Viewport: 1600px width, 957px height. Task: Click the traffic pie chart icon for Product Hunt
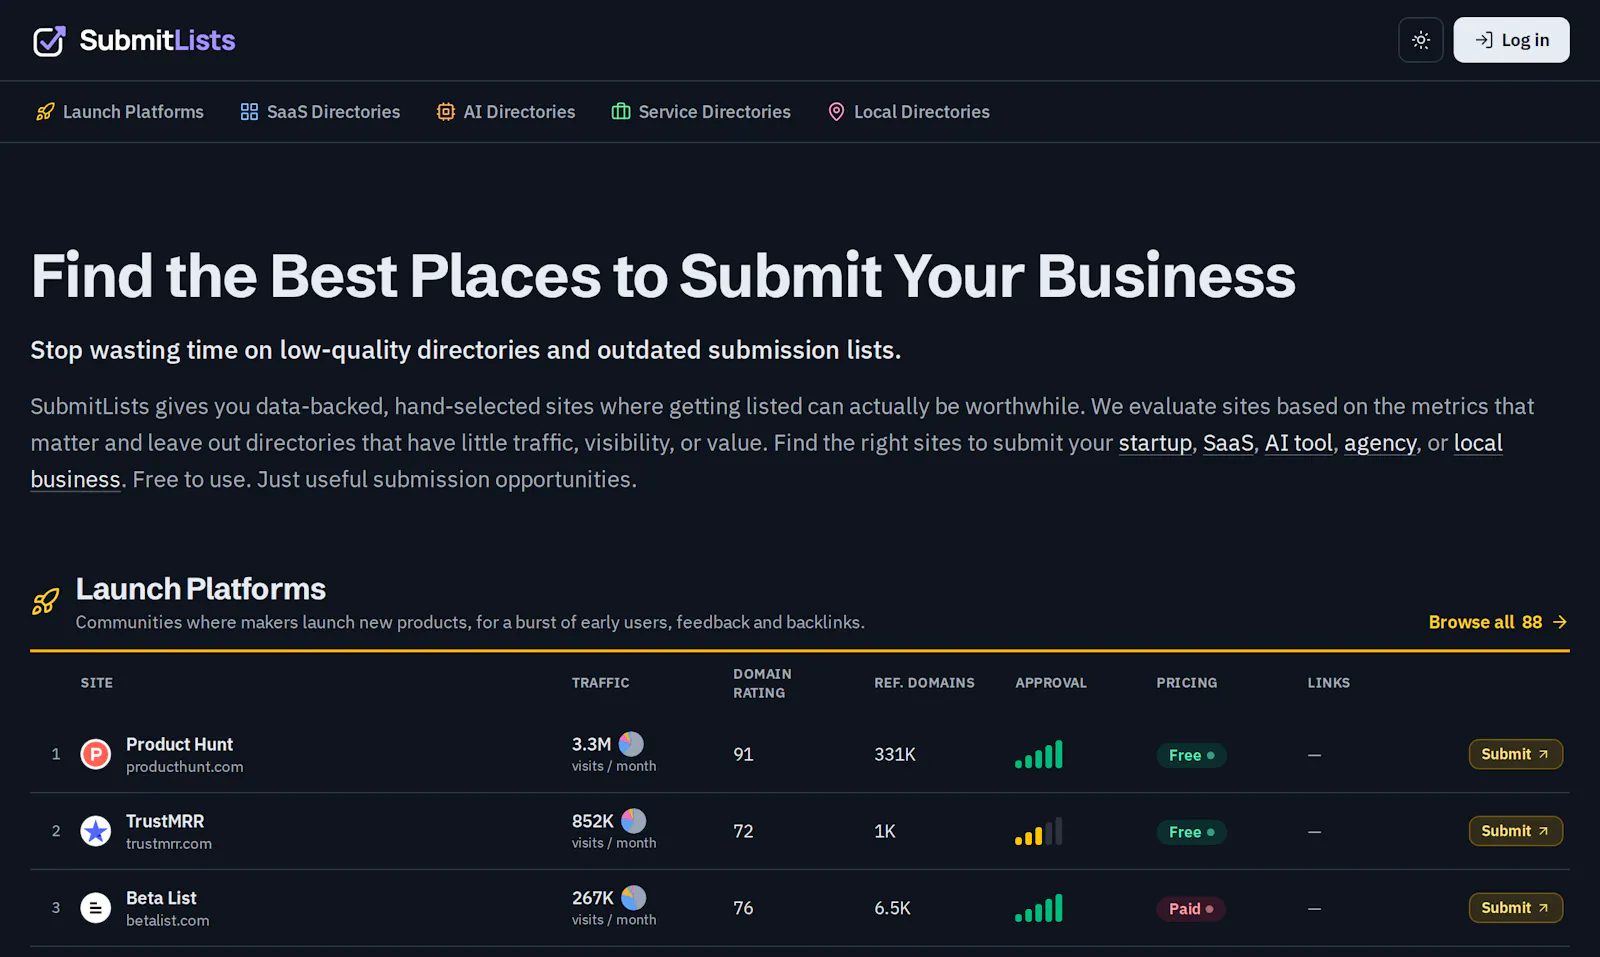(x=631, y=744)
